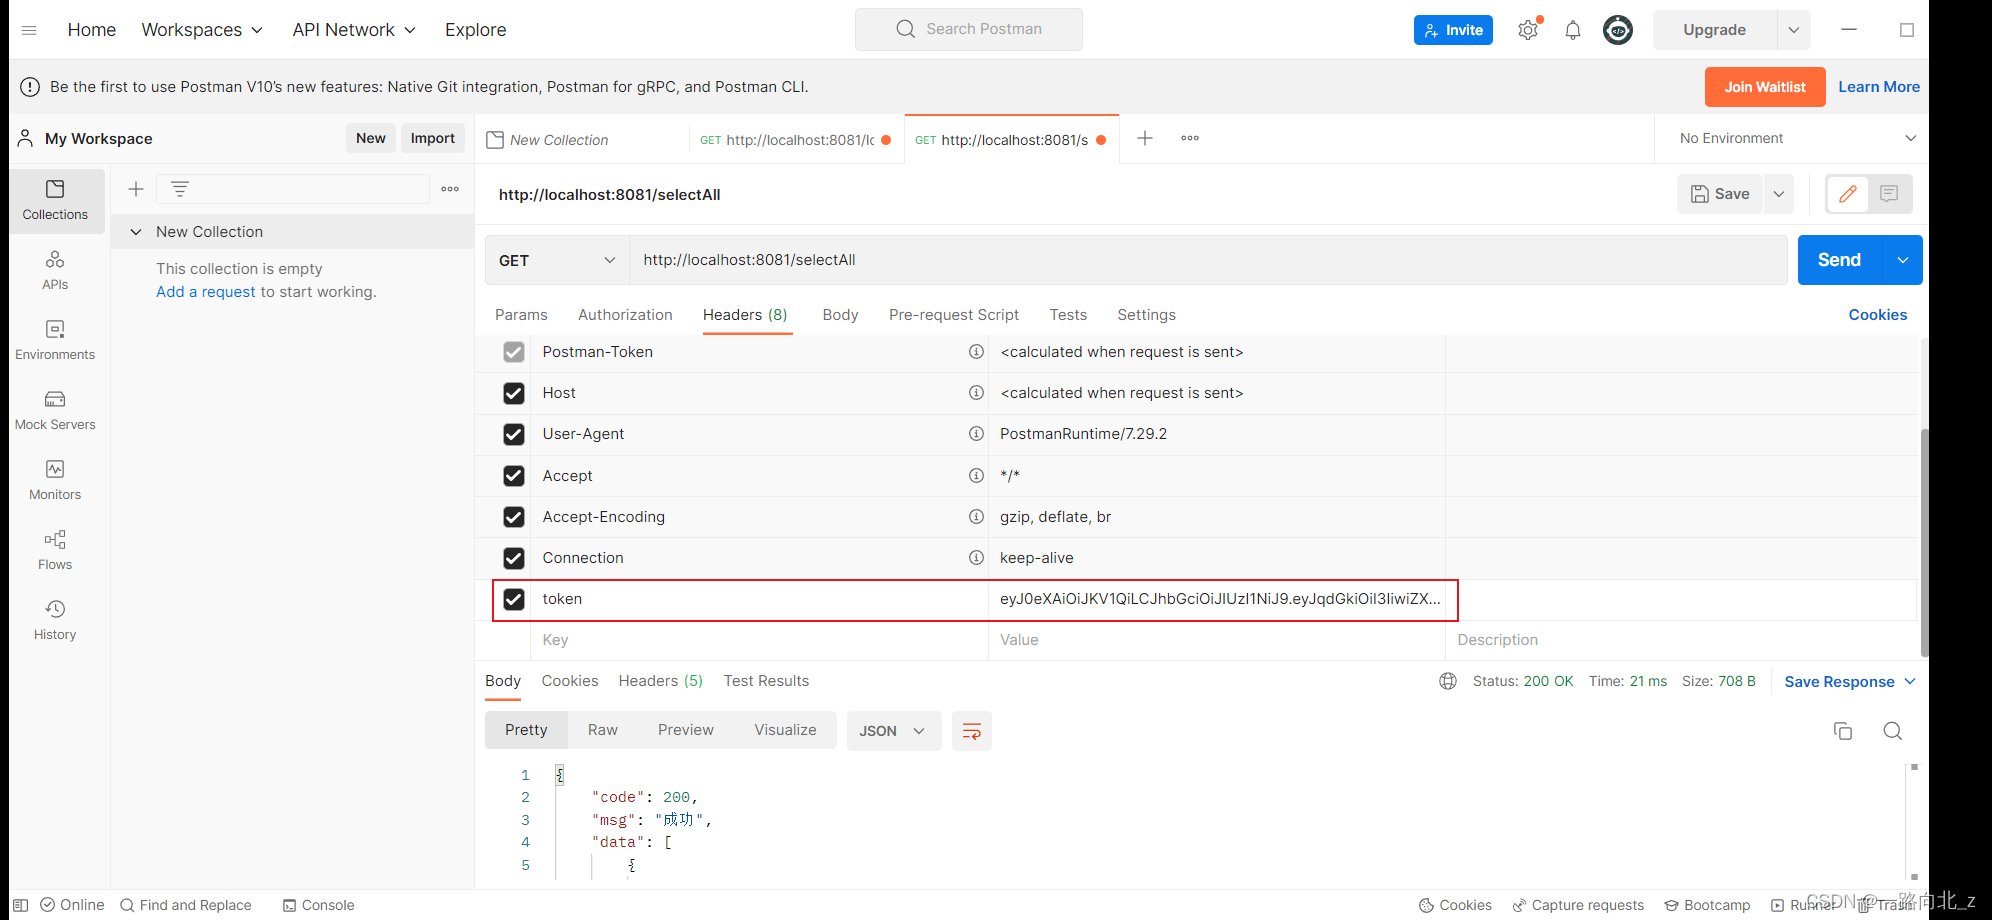Open Monitors in the sidebar
Image resolution: width=1992 pixels, height=920 pixels.
pos(55,481)
